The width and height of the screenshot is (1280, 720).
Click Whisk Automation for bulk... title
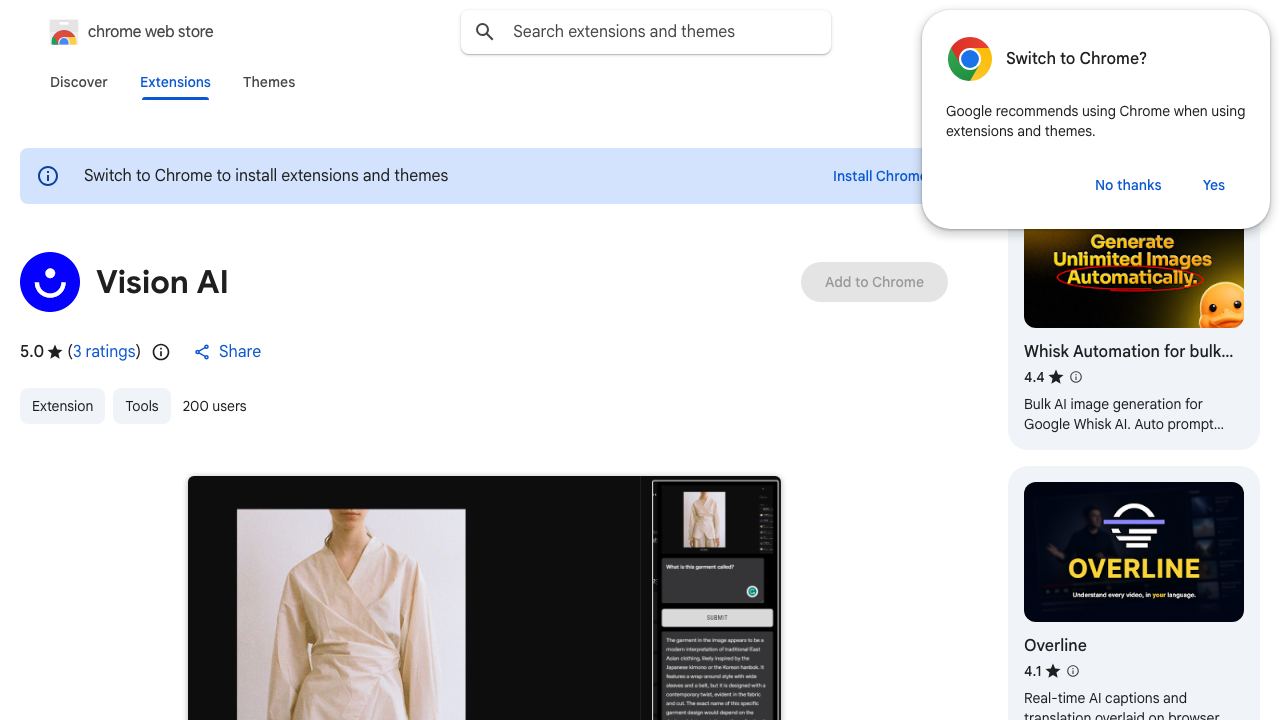(1128, 351)
